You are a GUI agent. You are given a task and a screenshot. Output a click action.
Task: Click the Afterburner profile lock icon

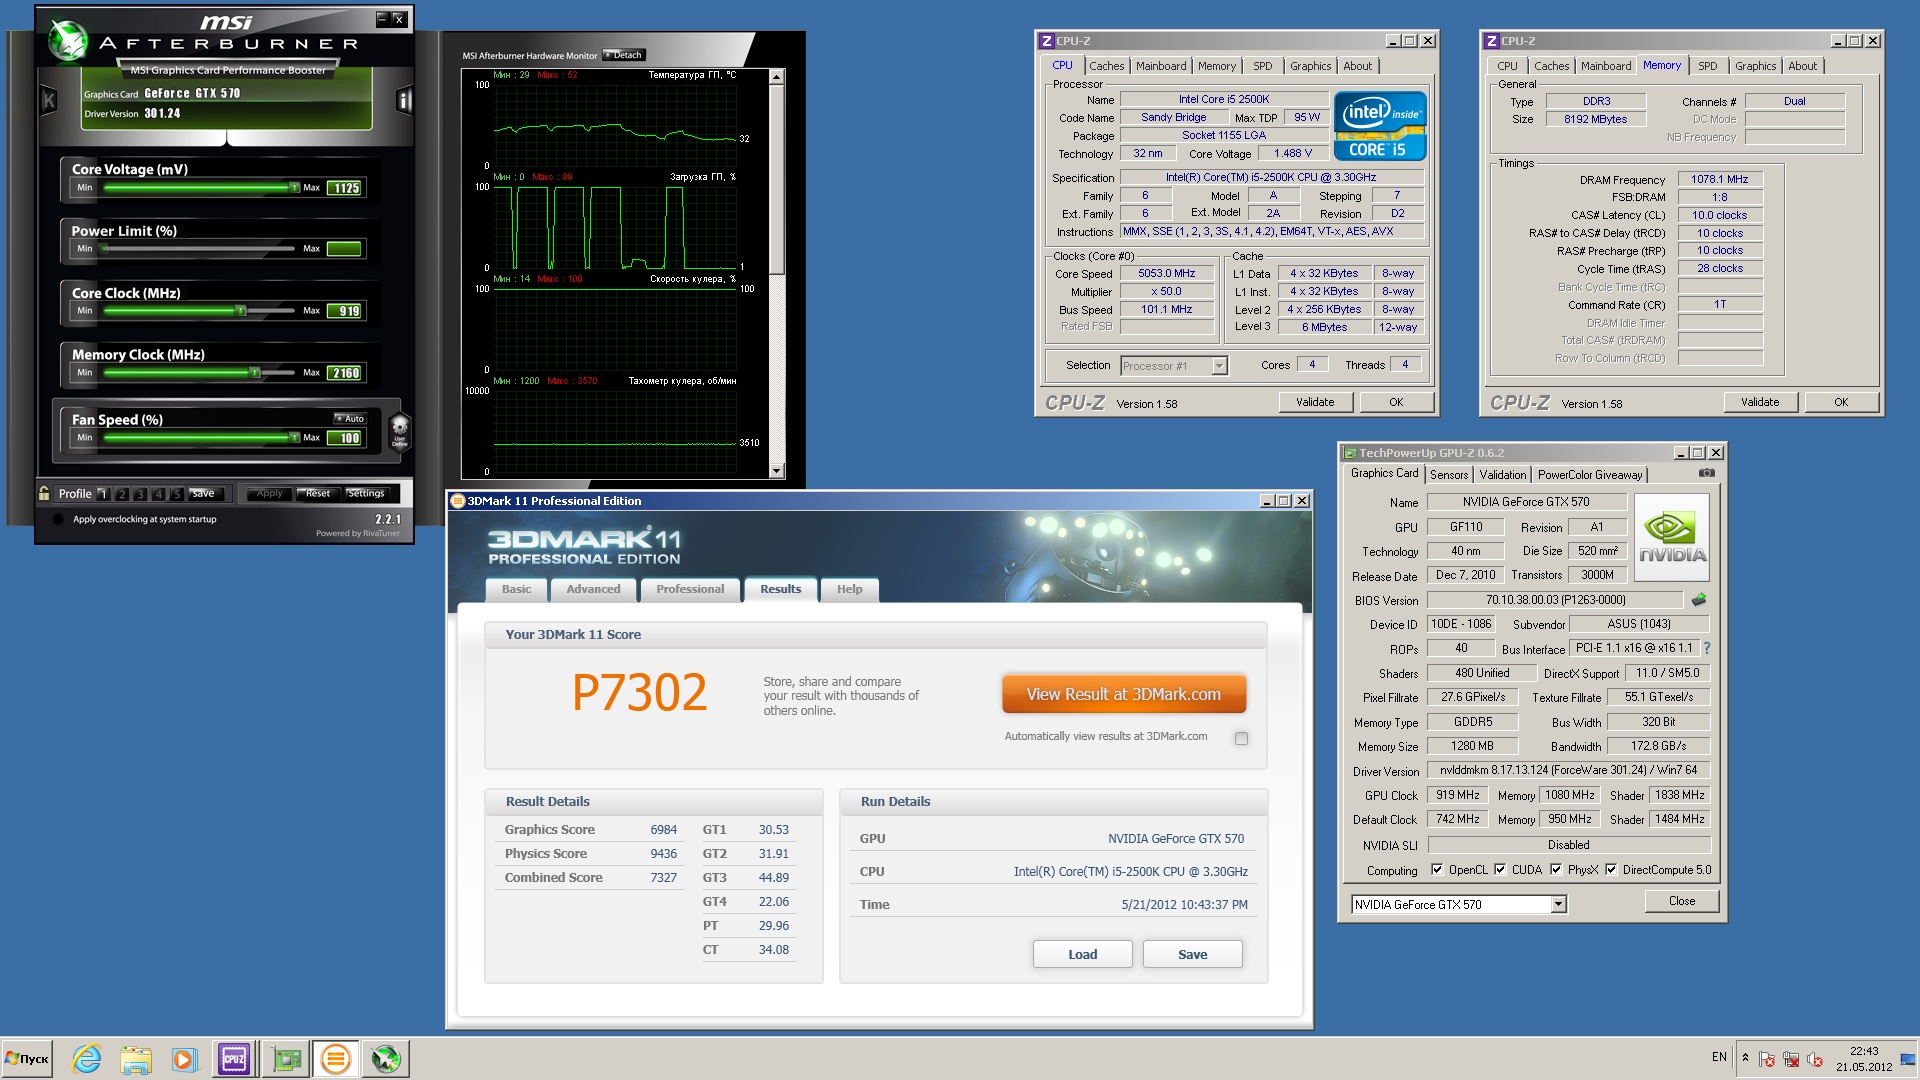pyautogui.click(x=44, y=493)
